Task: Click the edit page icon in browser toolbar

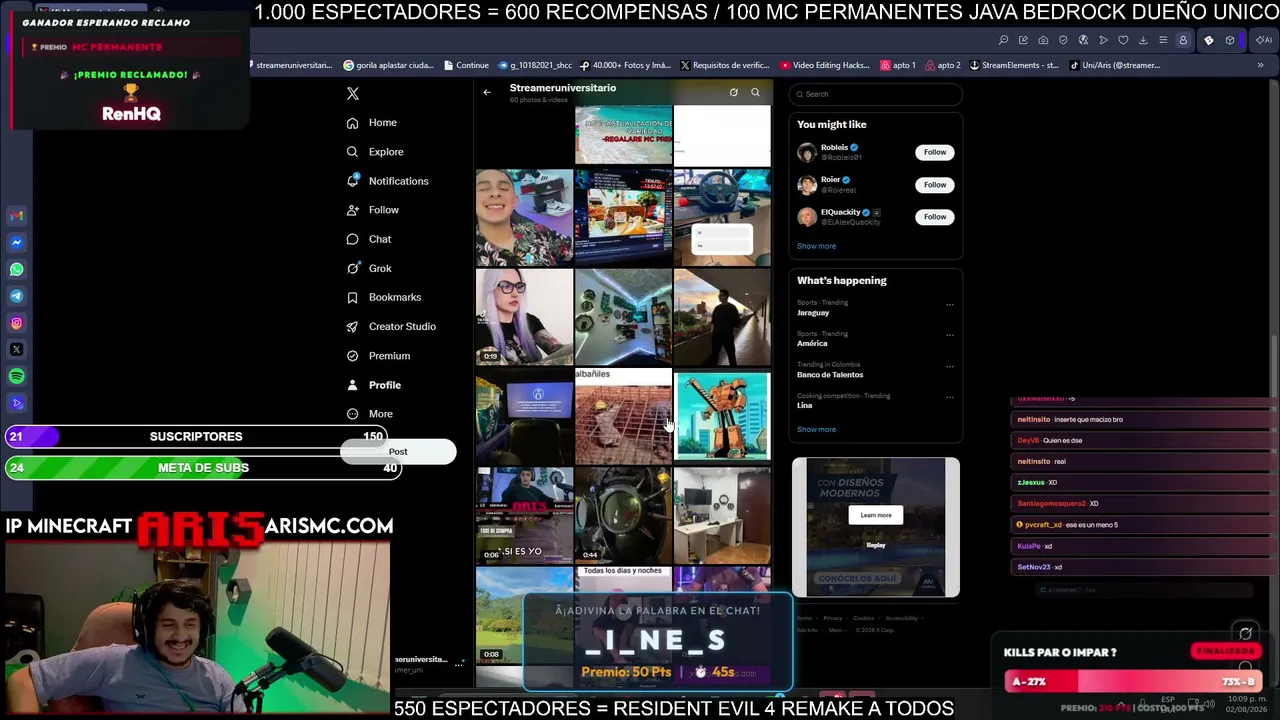Action: click(x=1023, y=40)
